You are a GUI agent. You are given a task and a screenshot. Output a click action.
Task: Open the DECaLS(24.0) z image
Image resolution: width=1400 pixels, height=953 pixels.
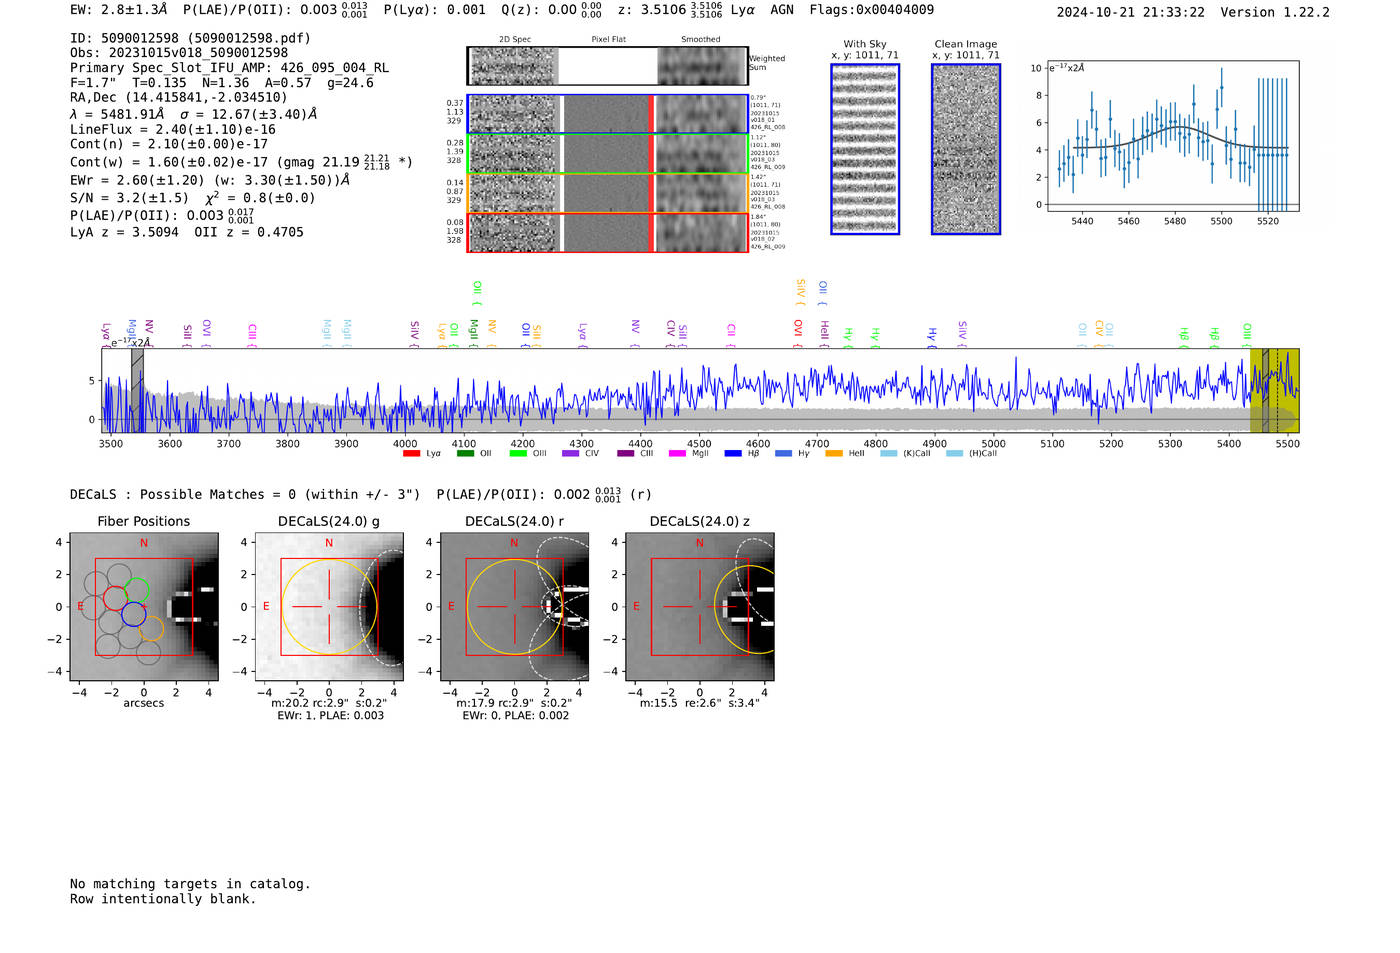coord(699,607)
